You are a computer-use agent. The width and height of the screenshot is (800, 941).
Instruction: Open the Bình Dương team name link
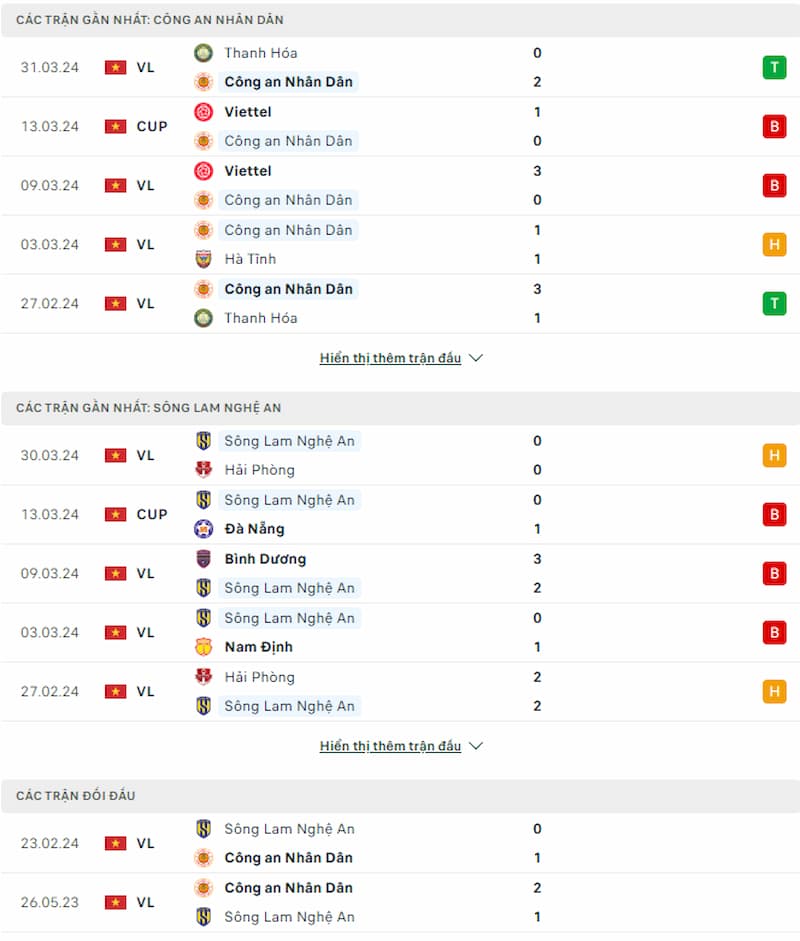[x=265, y=559]
